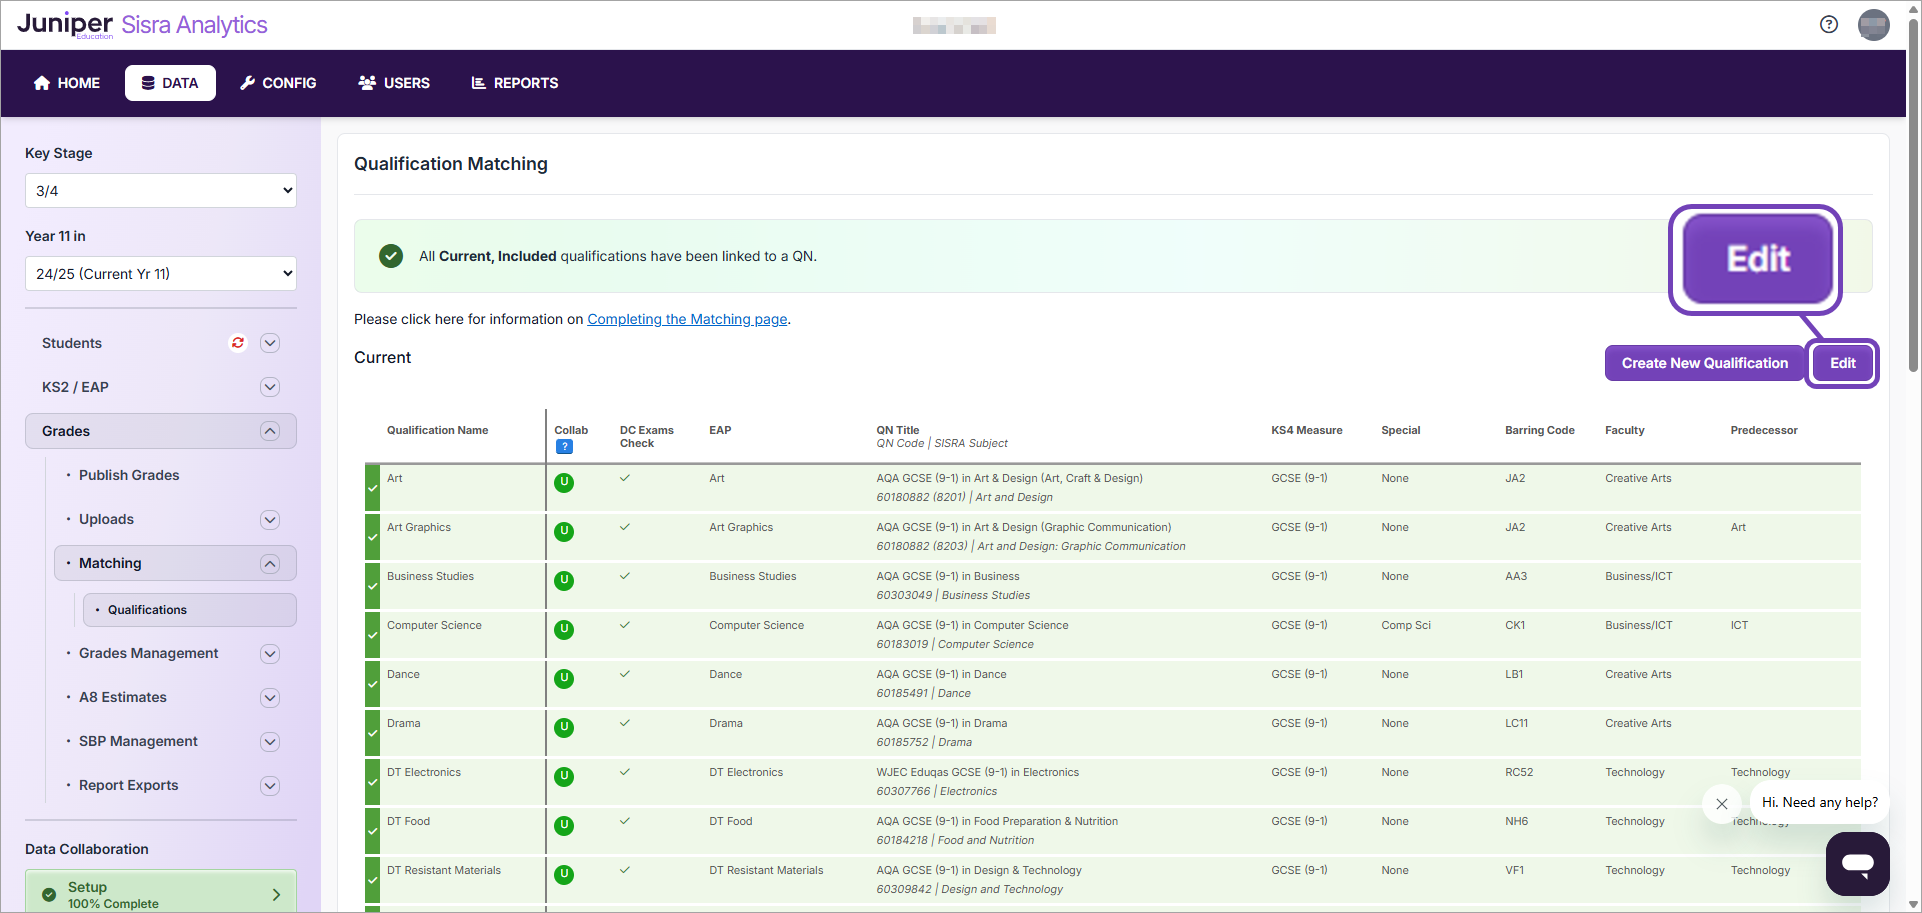
Task: Open the user profile avatar menu
Action: [x=1874, y=25]
